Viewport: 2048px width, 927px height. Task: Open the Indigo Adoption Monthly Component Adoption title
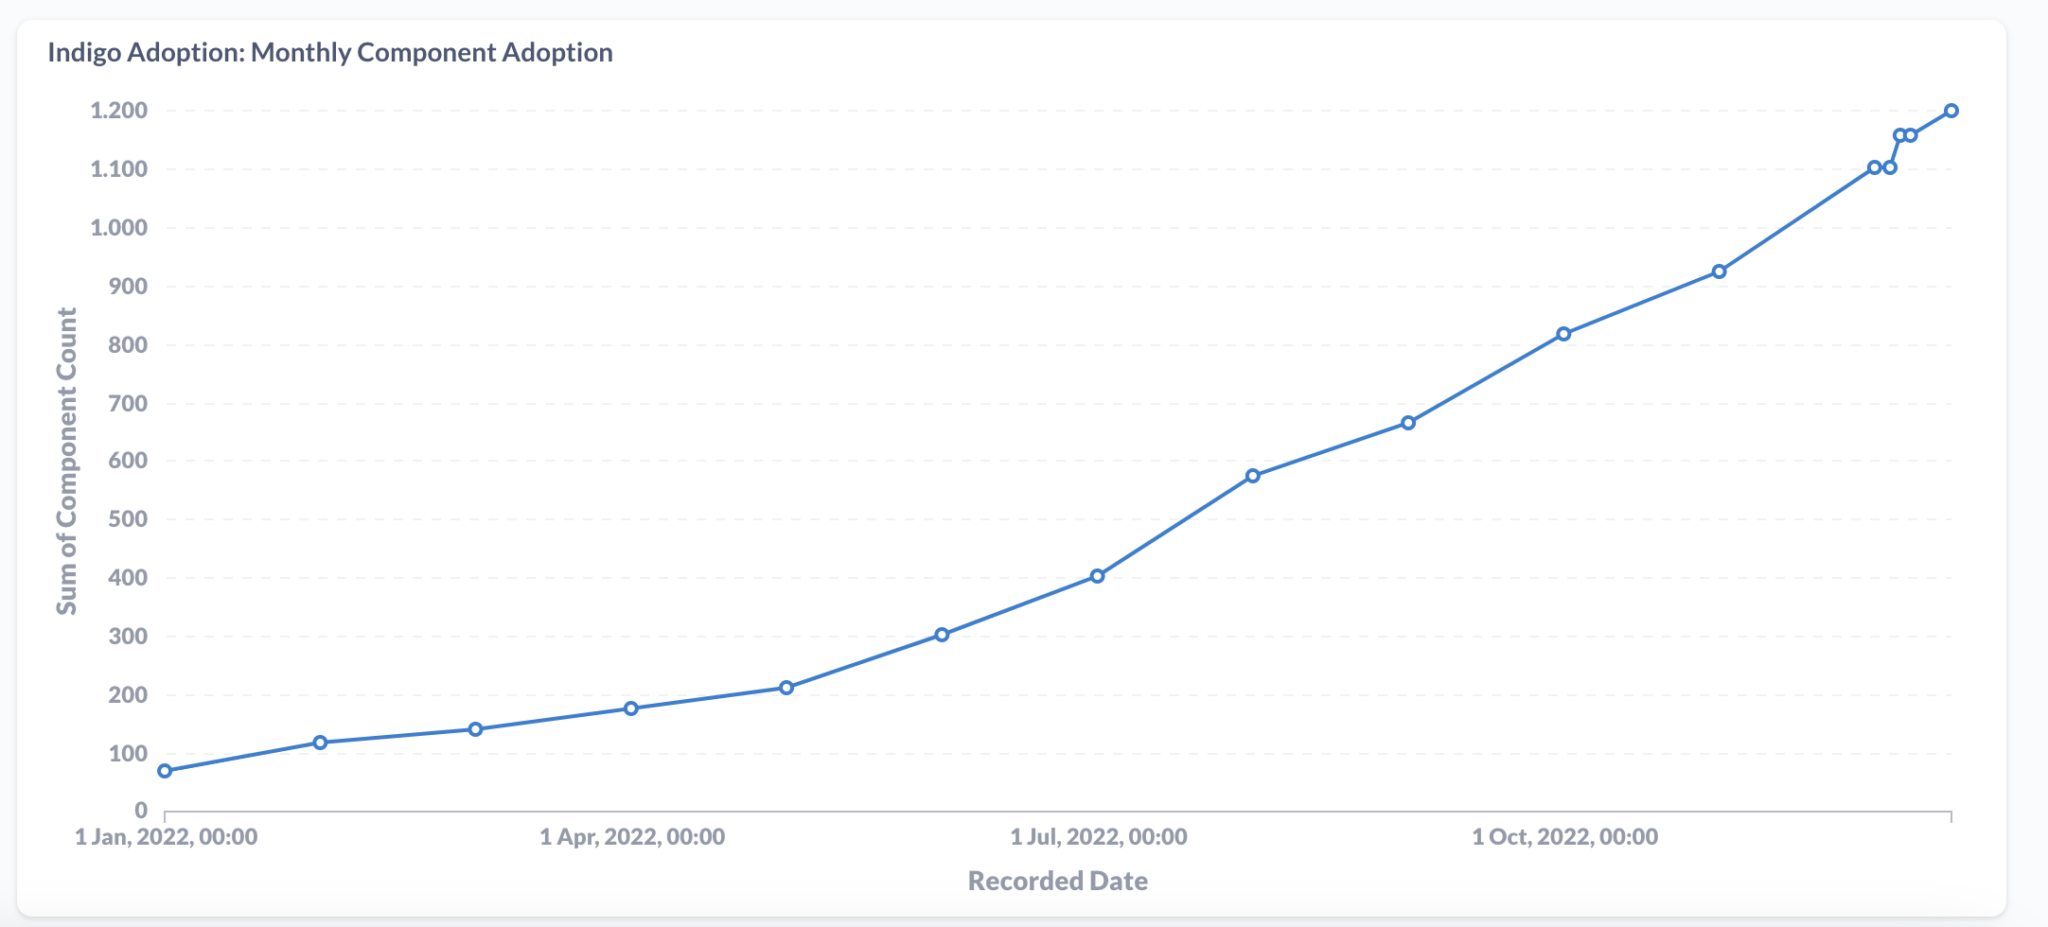330,52
